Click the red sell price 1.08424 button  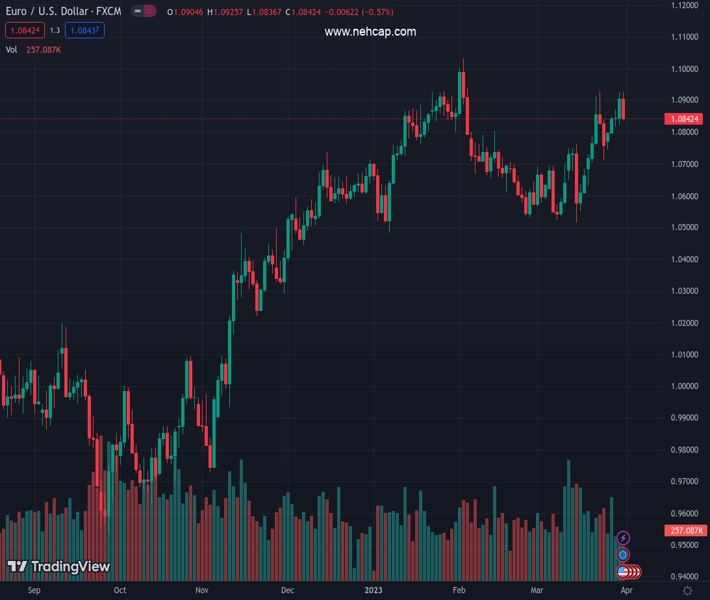pyautogui.click(x=24, y=31)
